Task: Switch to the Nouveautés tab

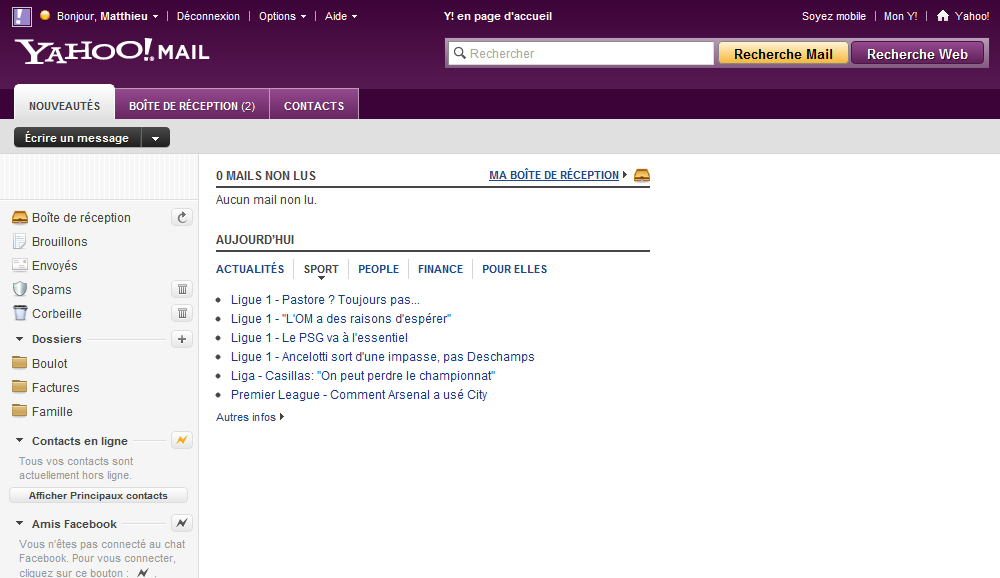Action: pos(64,103)
